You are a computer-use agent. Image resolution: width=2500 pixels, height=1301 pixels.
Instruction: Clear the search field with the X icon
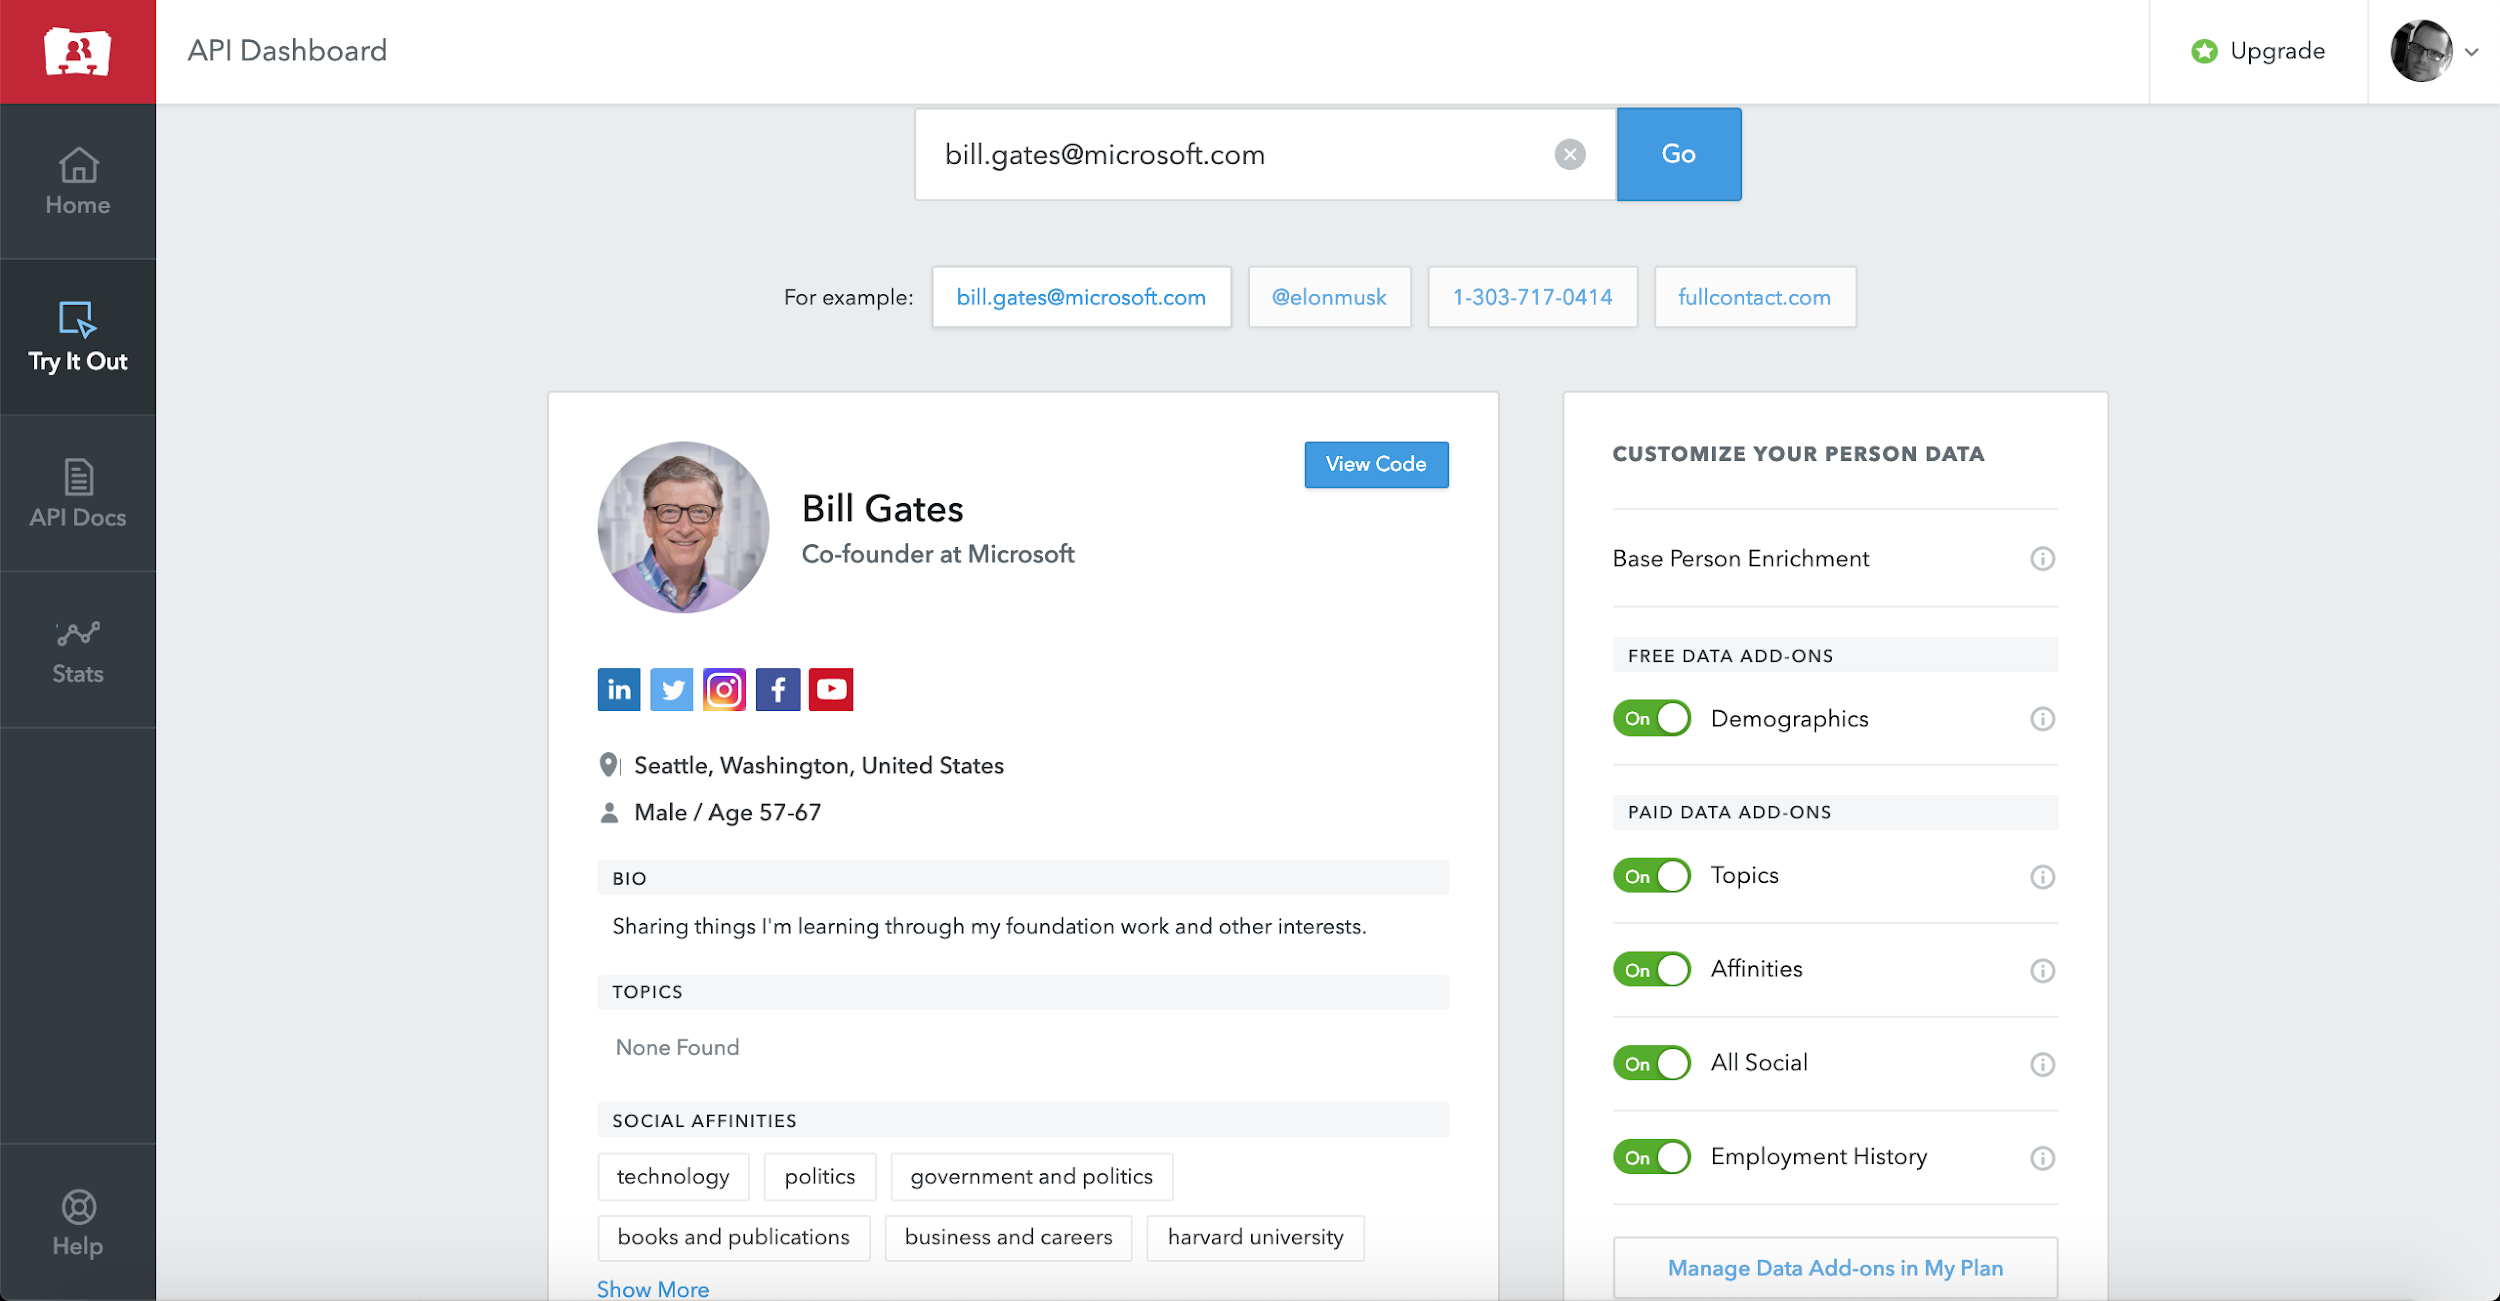[x=1569, y=154]
